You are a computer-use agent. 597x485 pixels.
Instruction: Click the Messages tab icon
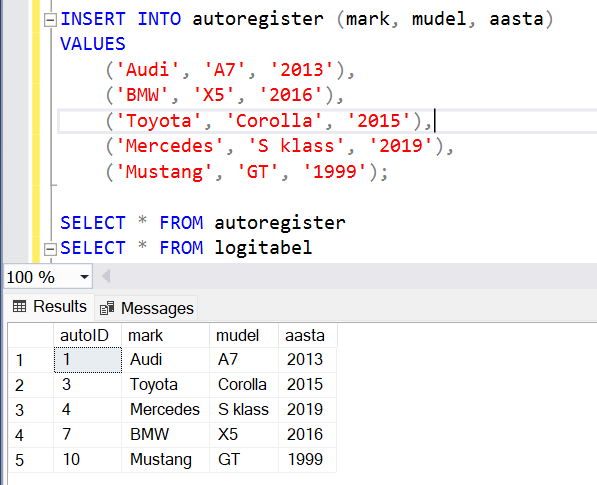pyautogui.click(x=107, y=308)
